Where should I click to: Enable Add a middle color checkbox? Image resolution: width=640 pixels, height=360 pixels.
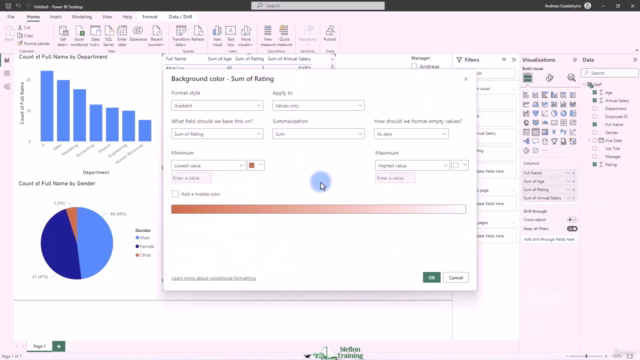click(175, 194)
